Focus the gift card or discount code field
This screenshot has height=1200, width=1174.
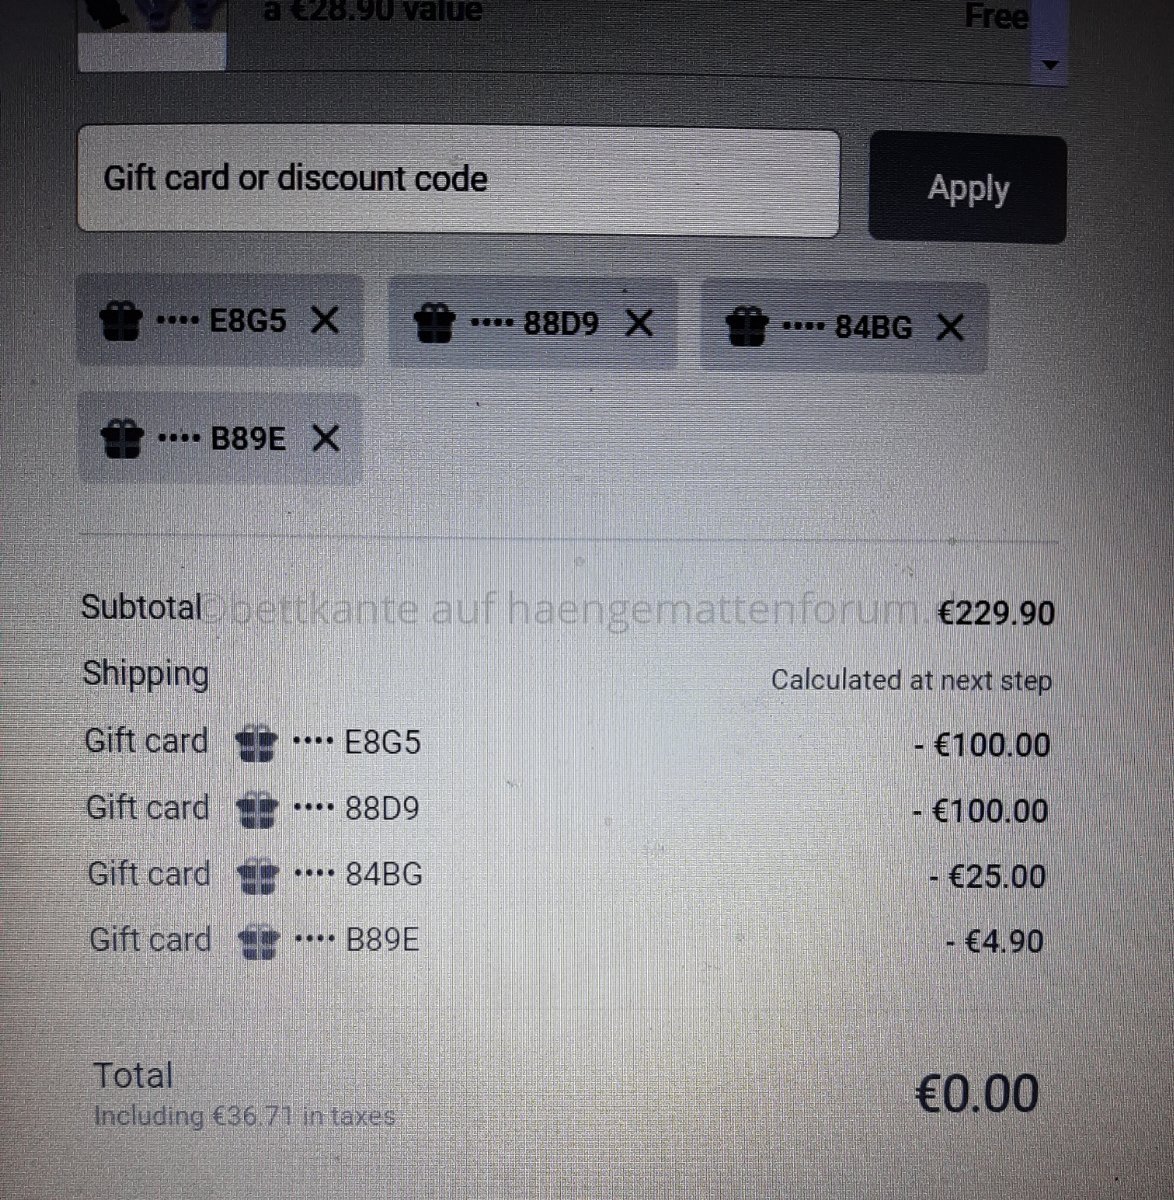pos(458,180)
